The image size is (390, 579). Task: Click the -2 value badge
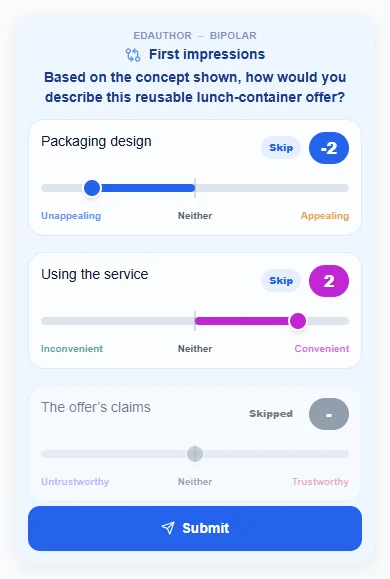tap(329, 148)
